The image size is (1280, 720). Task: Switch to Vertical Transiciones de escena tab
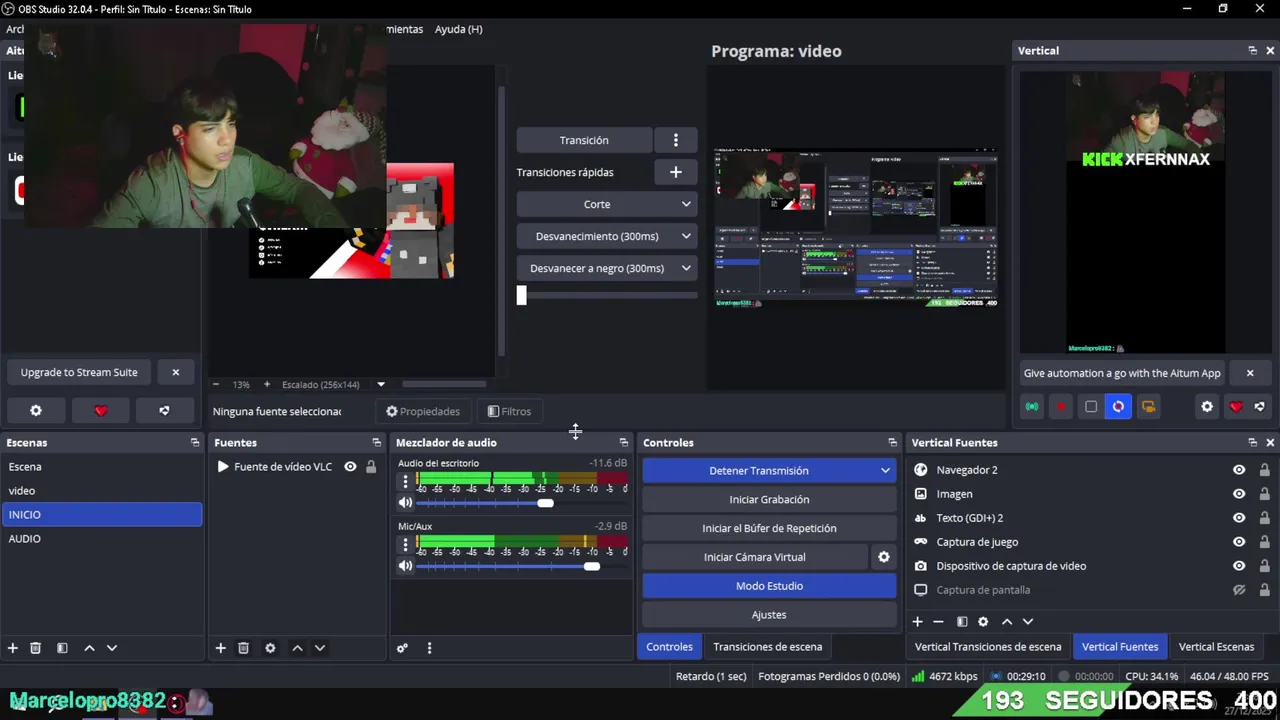(x=988, y=647)
